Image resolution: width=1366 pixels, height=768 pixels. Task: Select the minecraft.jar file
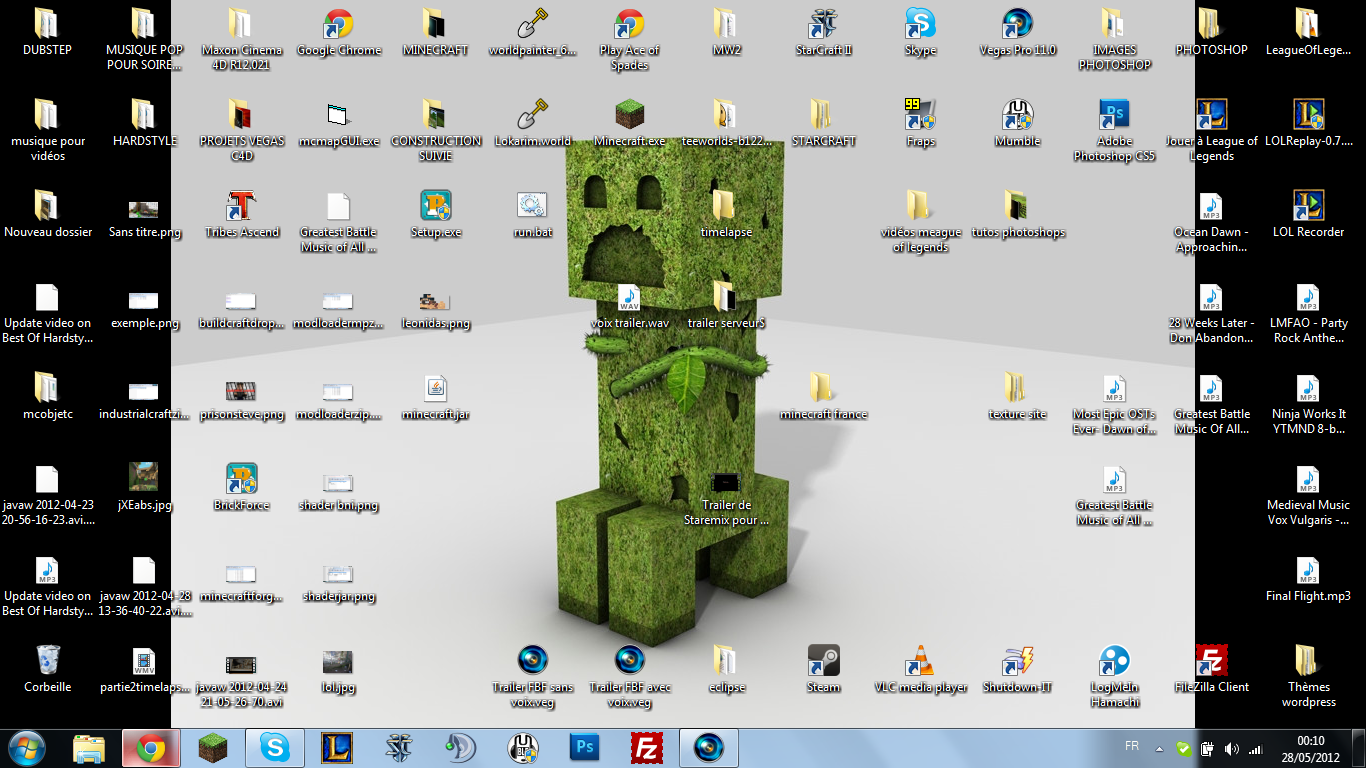pos(436,397)
